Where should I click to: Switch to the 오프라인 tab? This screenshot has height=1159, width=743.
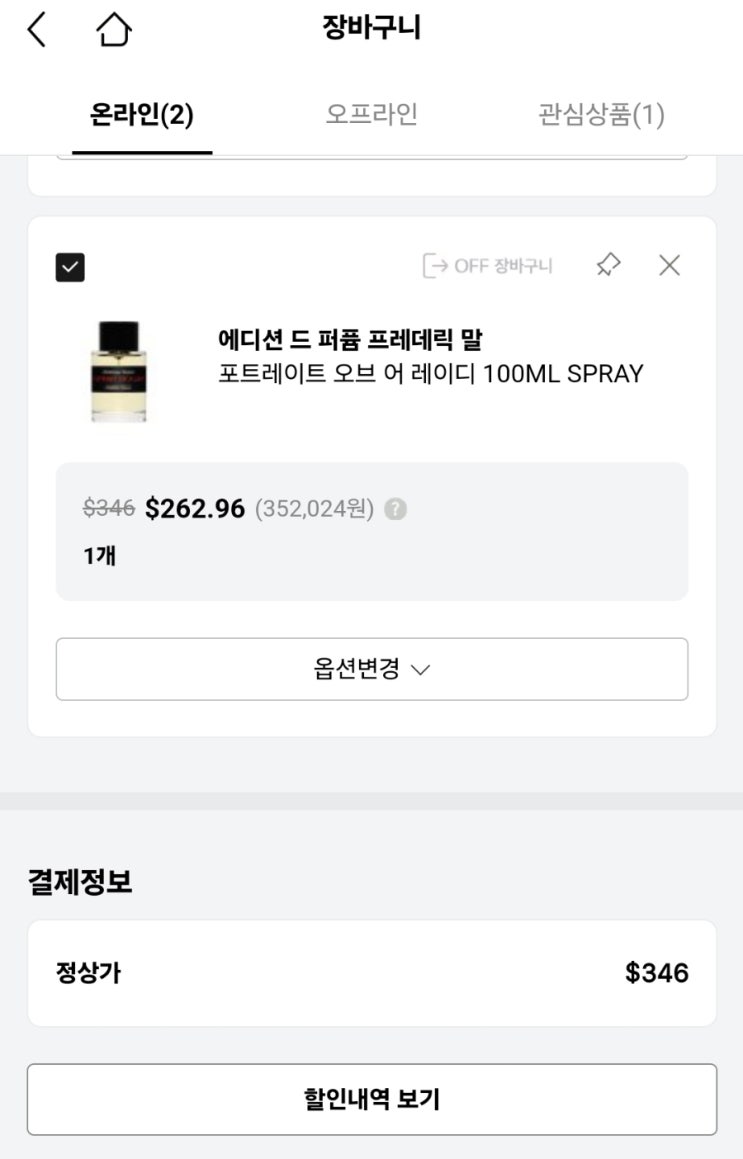click(372, 114)
